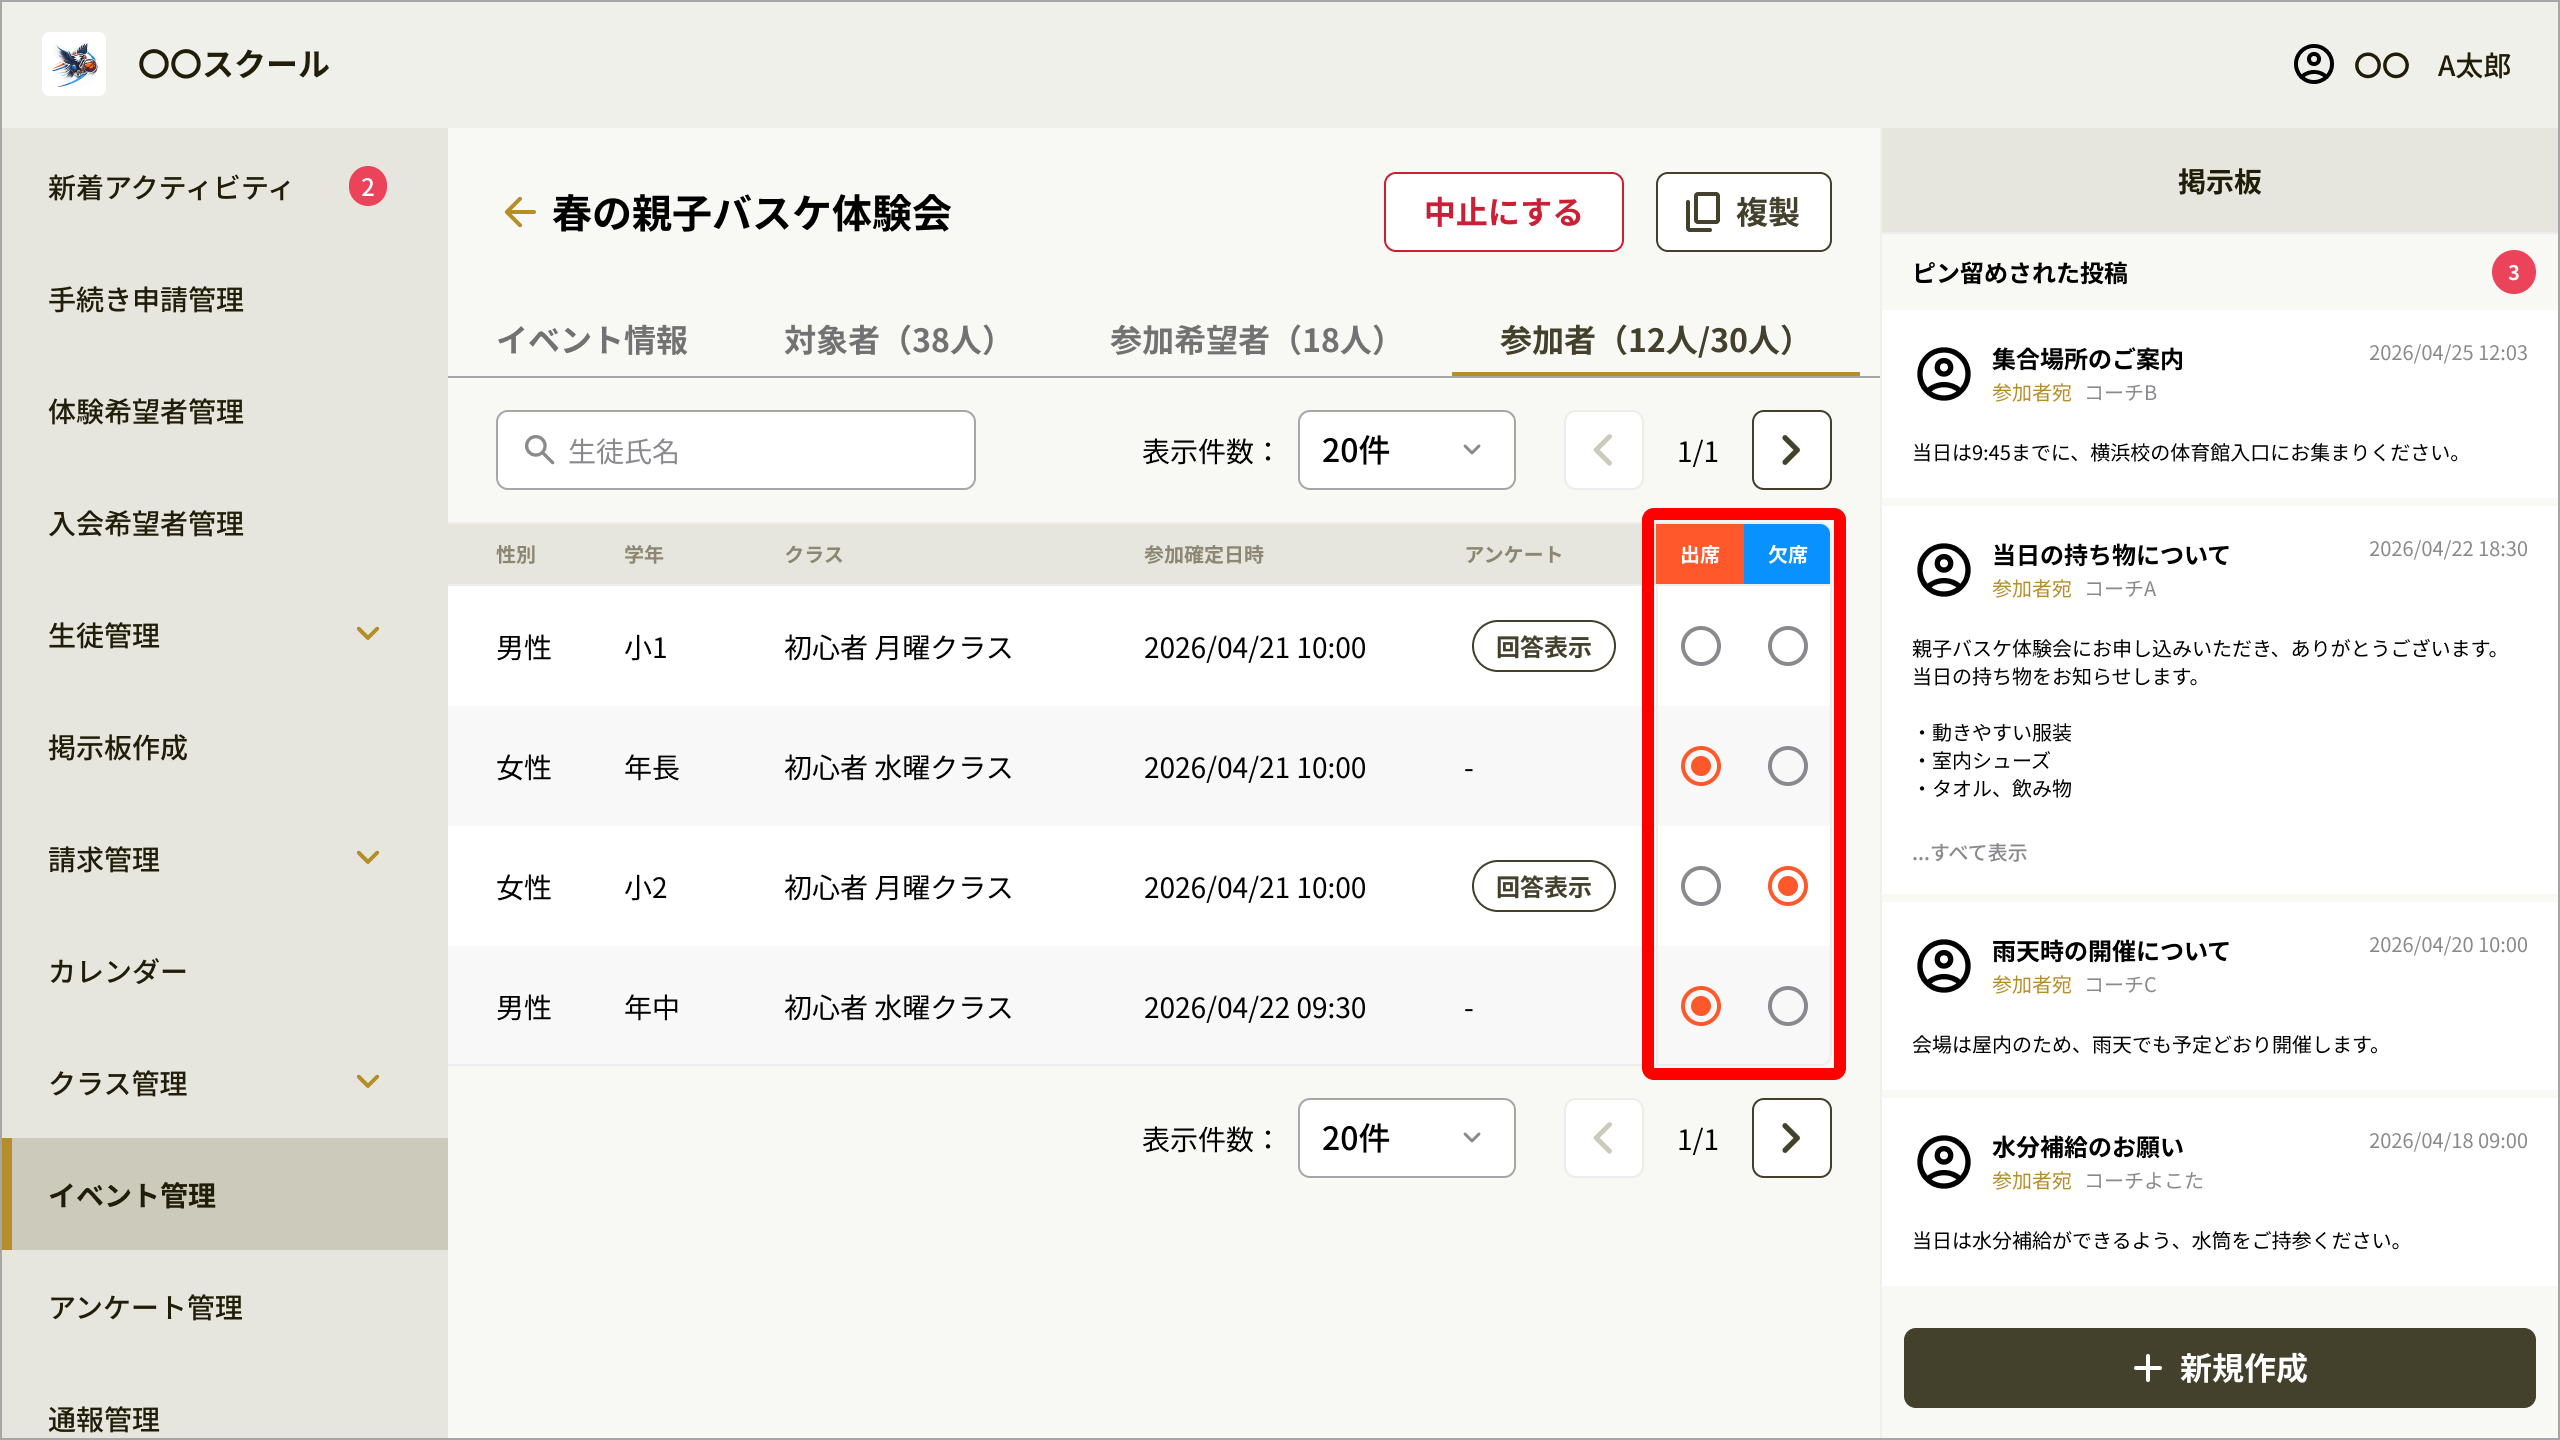
Task: Click avatar of 雨天時の開催について post
Action: (x=1943, y=966)
